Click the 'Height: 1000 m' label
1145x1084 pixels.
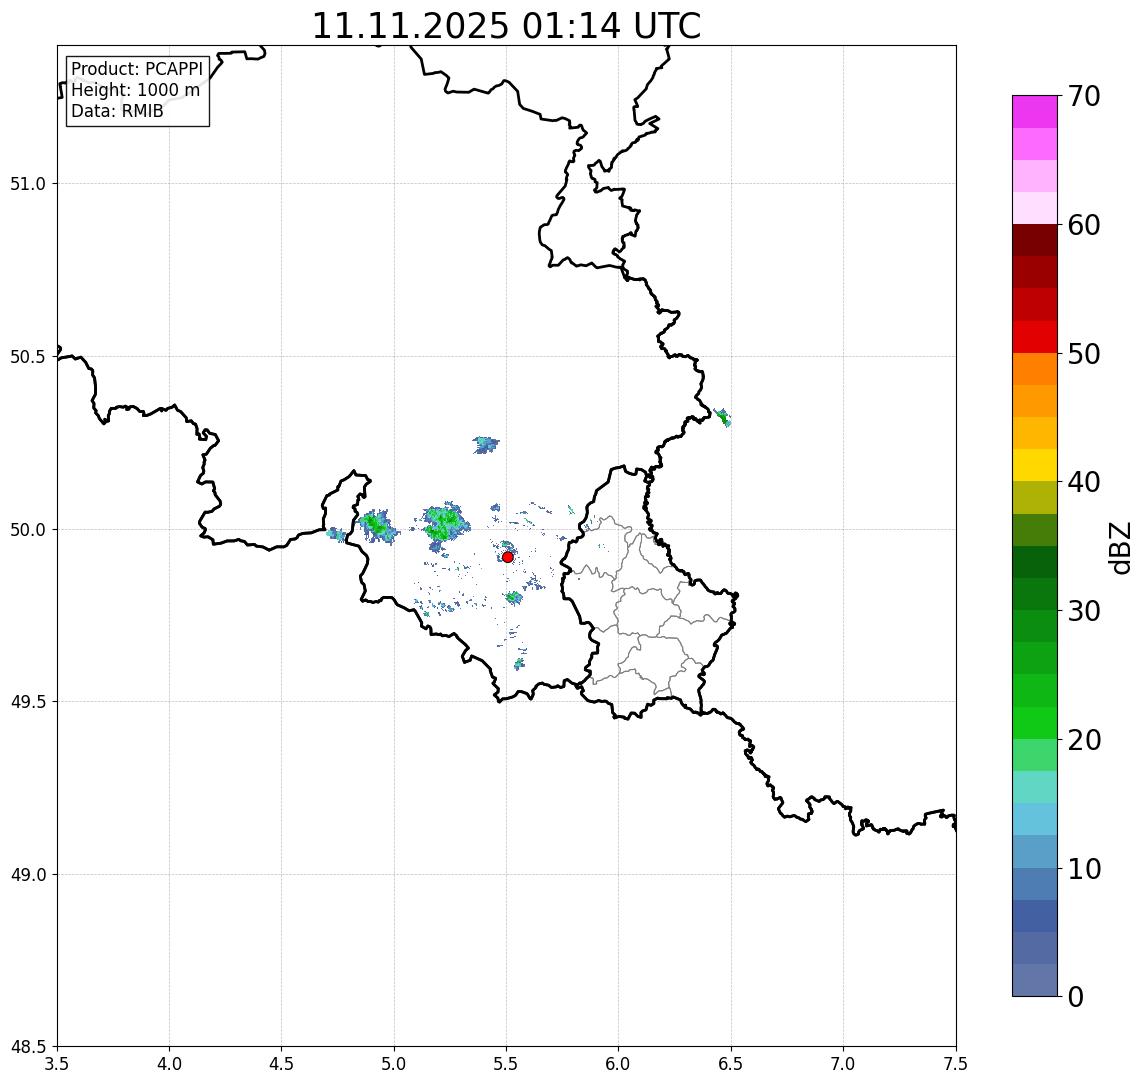click(135, 90)
